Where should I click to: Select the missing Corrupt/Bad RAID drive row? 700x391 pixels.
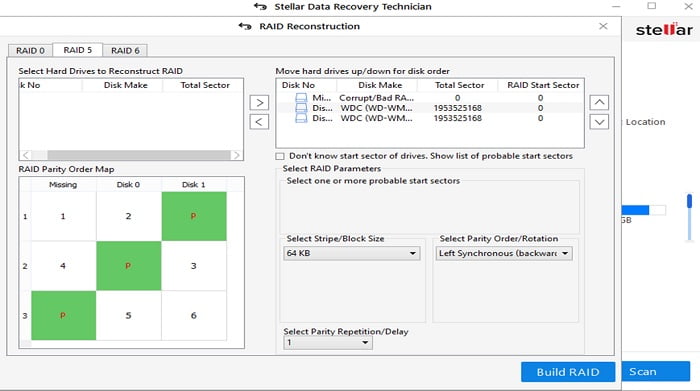point(429,98)
